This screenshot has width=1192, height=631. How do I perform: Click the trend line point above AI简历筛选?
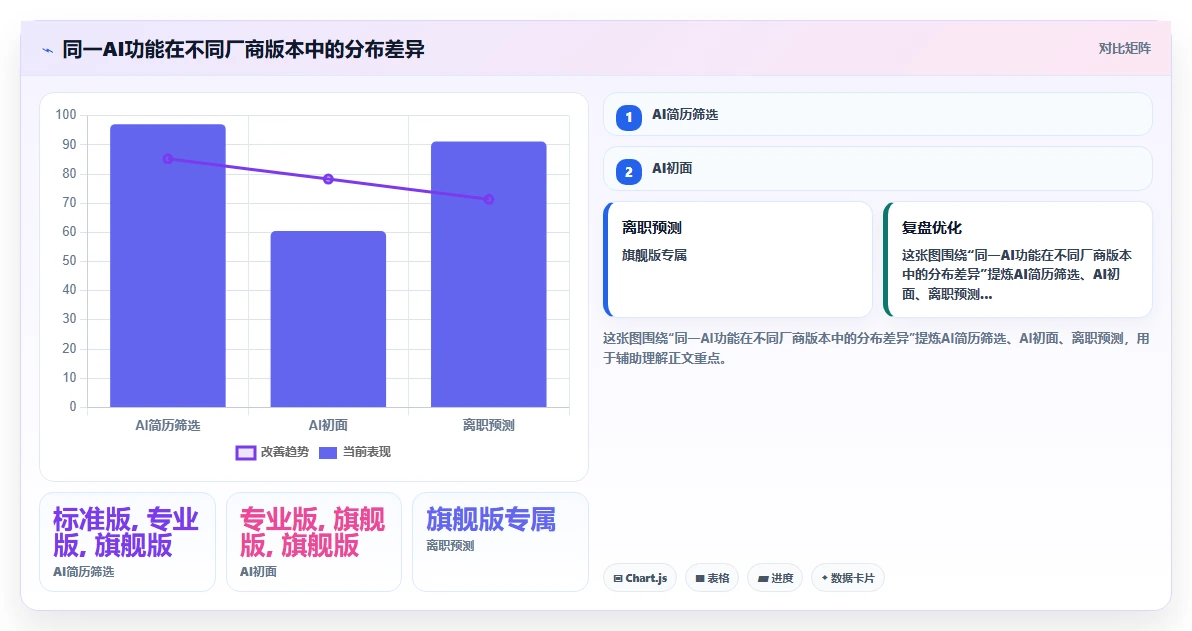[168, 159]
